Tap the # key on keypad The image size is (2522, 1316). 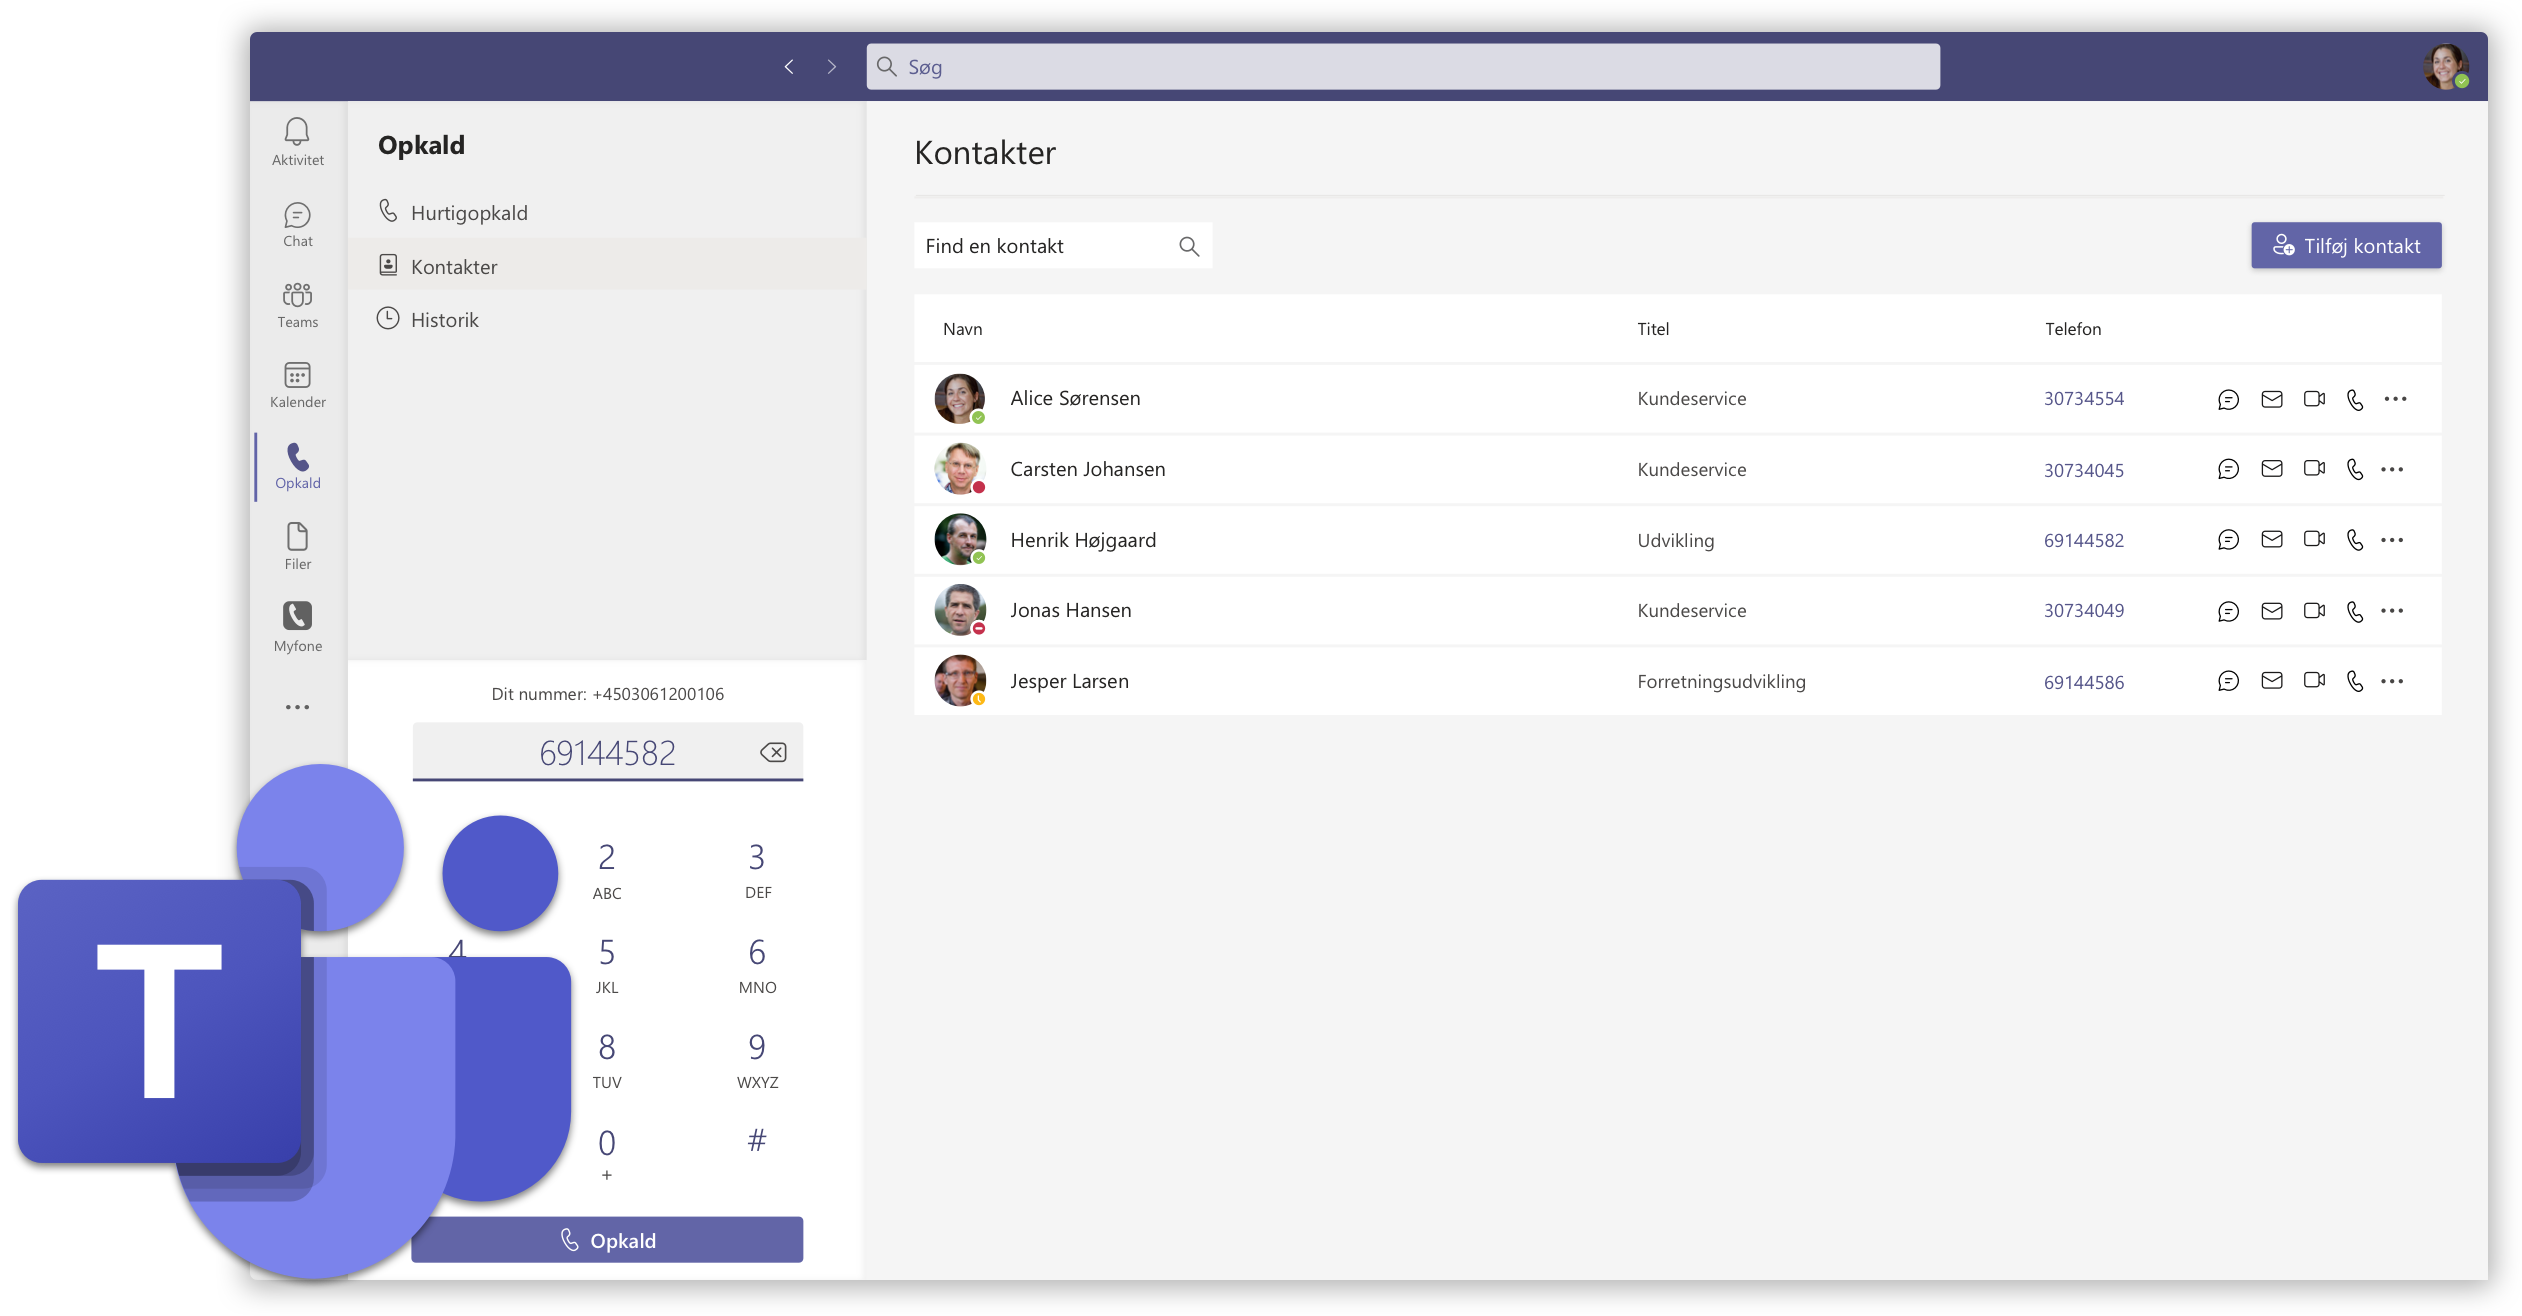[757, 1141]
